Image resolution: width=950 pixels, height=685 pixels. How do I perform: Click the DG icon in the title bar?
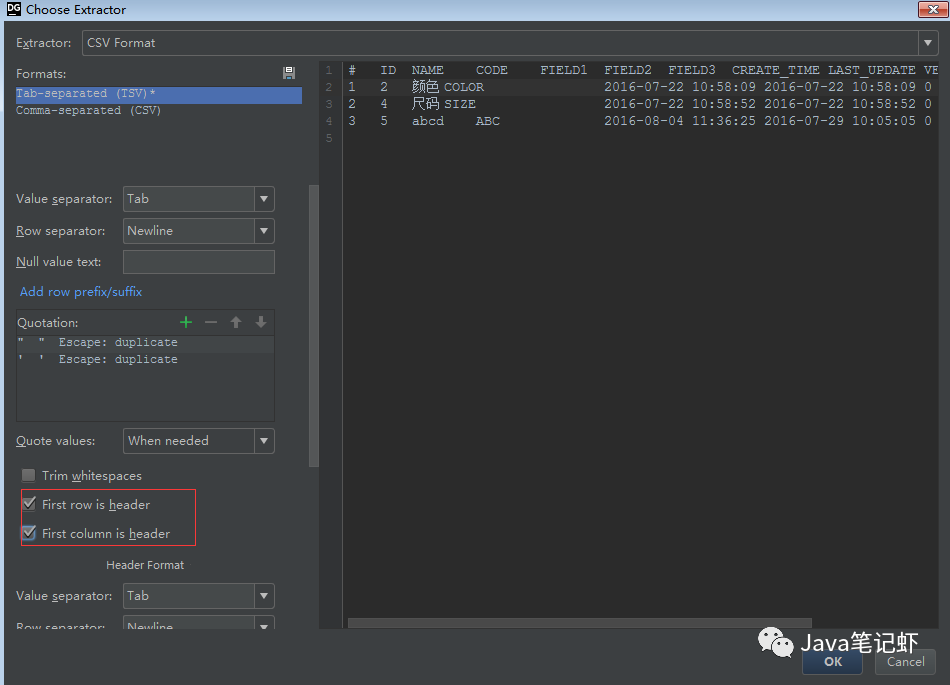click(14, 9)
